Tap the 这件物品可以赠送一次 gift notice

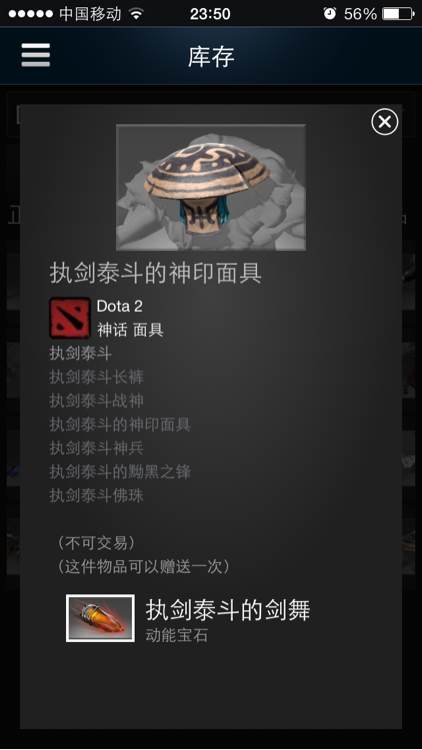pos(144,567)
